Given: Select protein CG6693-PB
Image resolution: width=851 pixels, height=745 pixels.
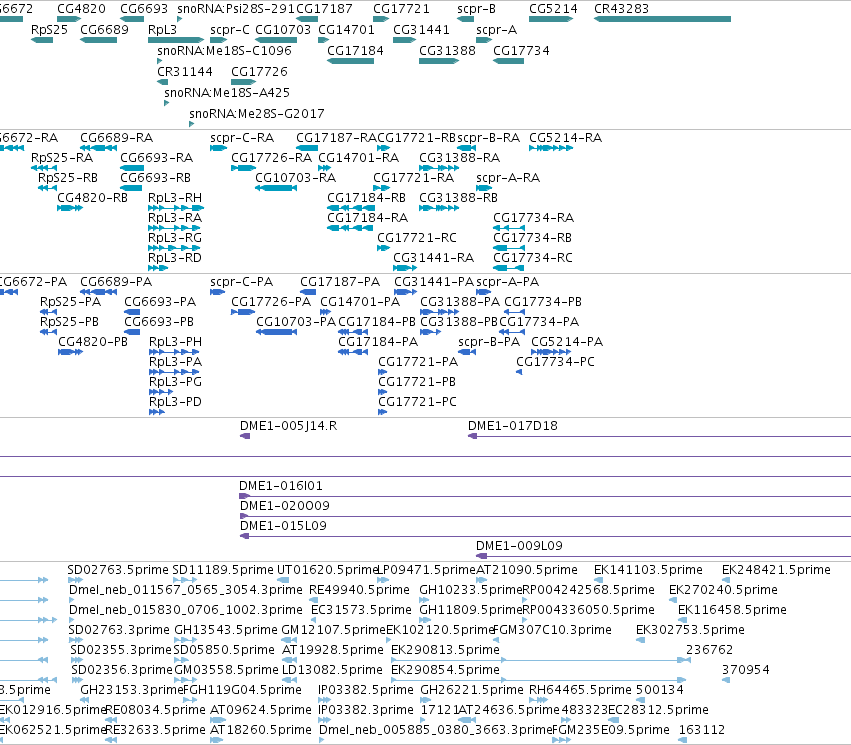Looking at the screenshot, I should (x=132, y=332).
